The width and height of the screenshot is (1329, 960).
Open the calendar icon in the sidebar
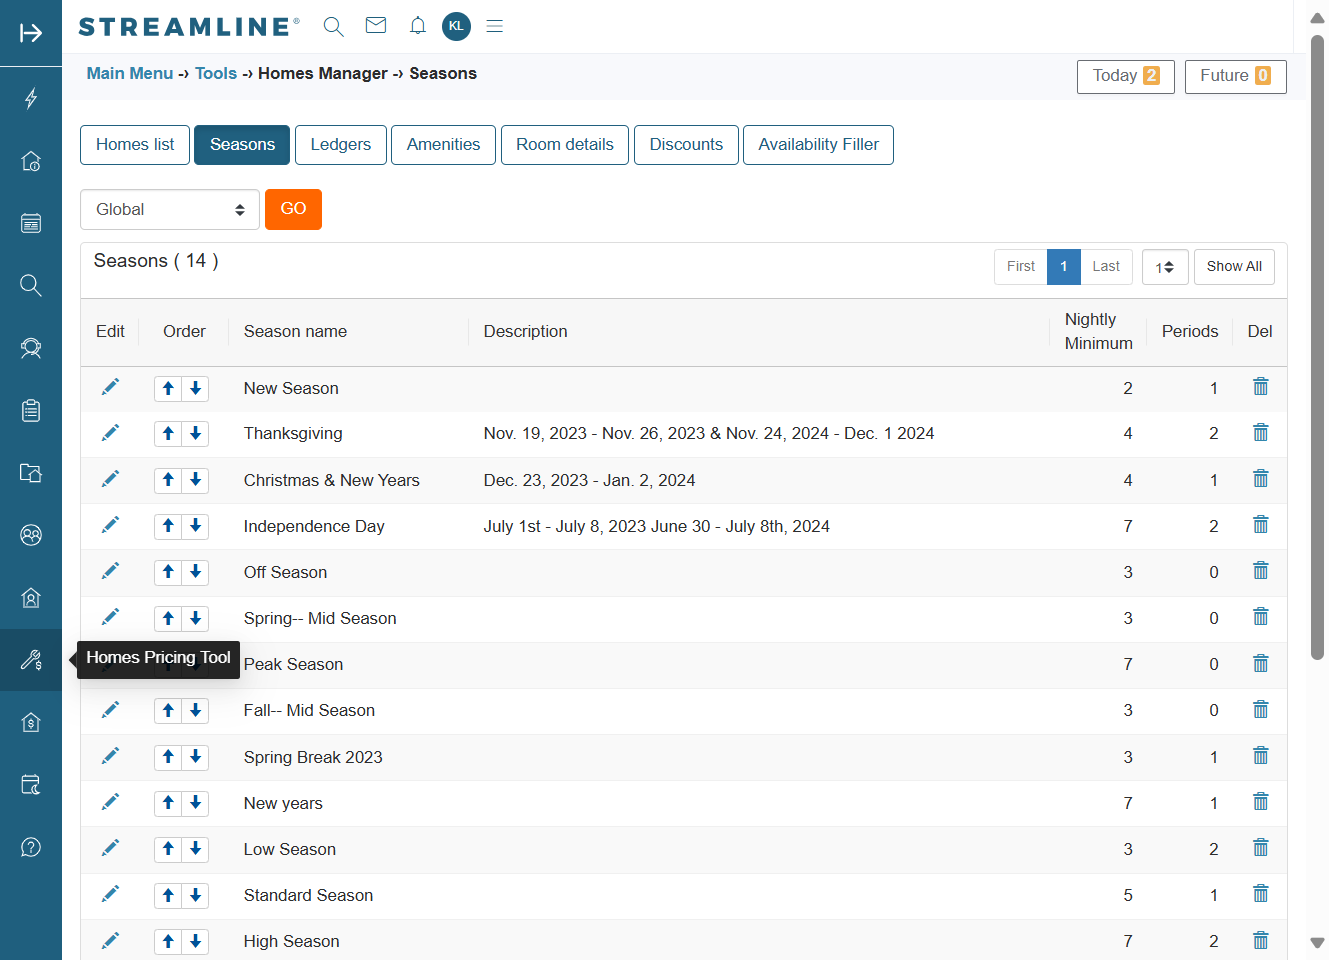click(31, 223)
